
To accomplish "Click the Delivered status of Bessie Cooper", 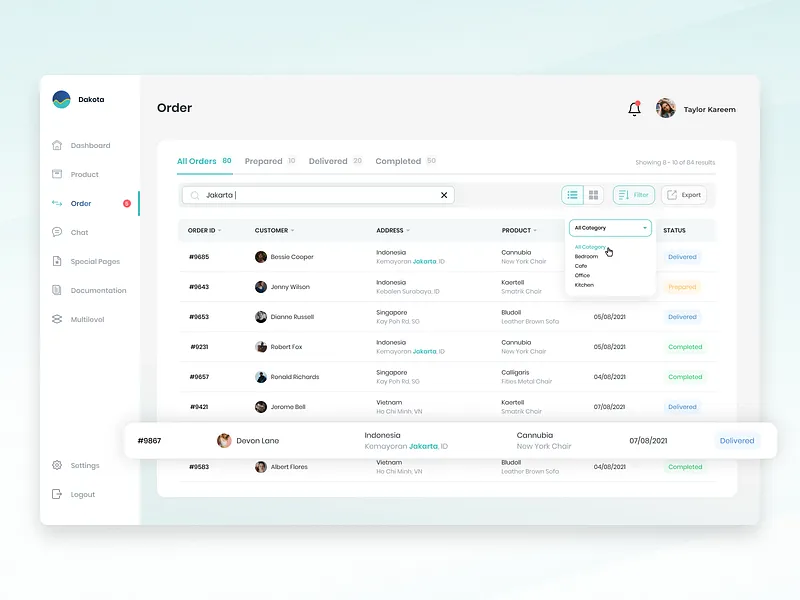I will pos(682,257).
